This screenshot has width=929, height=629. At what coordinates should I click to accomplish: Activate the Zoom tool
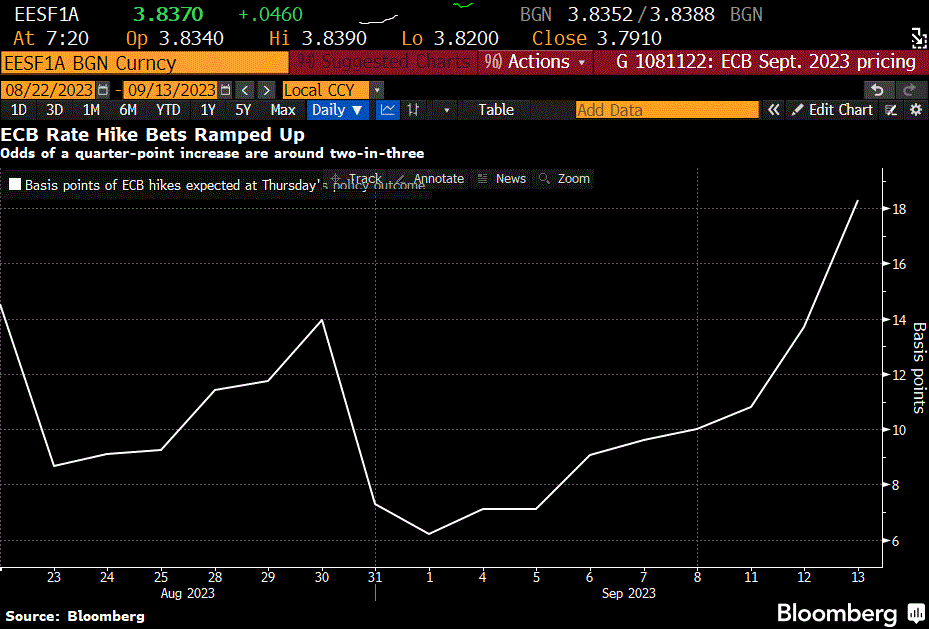click(x=565, y=178)
